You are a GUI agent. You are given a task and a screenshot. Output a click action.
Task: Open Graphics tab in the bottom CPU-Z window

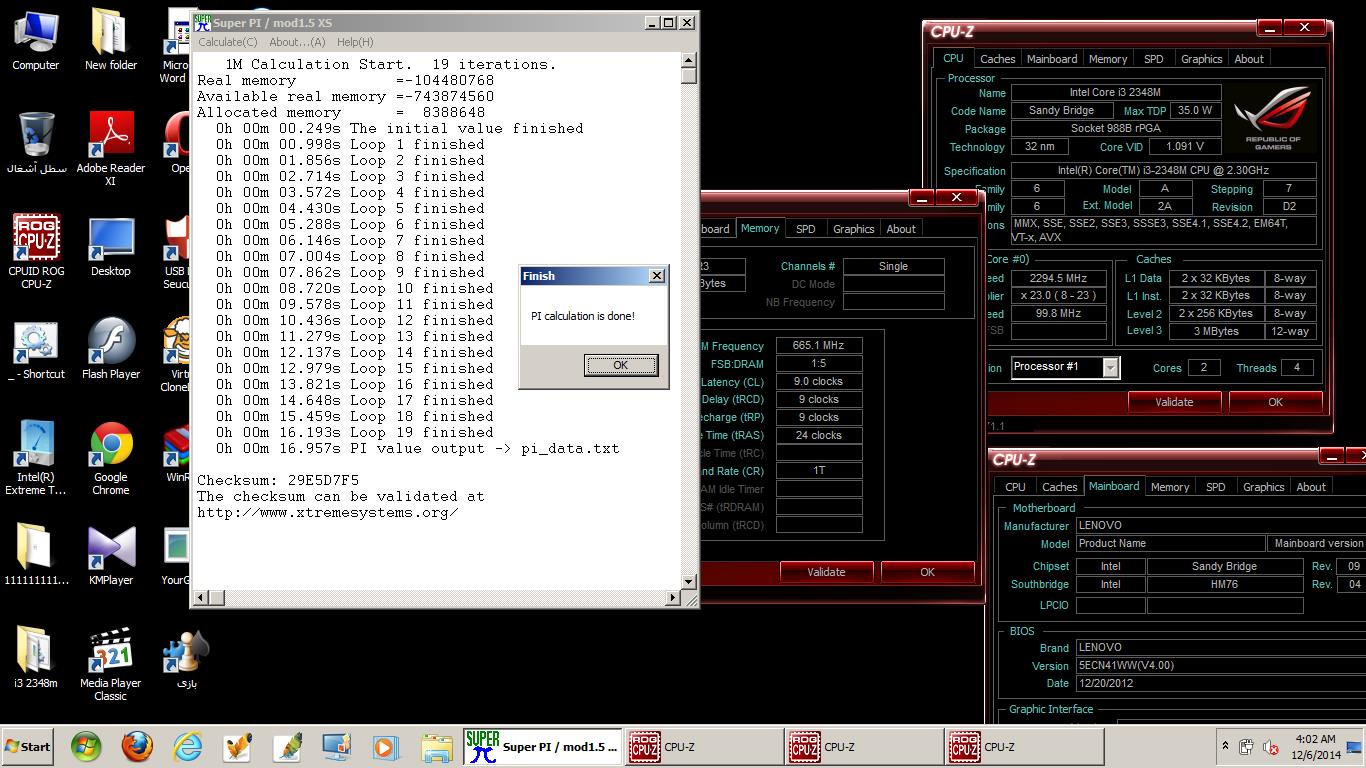(1263, 487)
